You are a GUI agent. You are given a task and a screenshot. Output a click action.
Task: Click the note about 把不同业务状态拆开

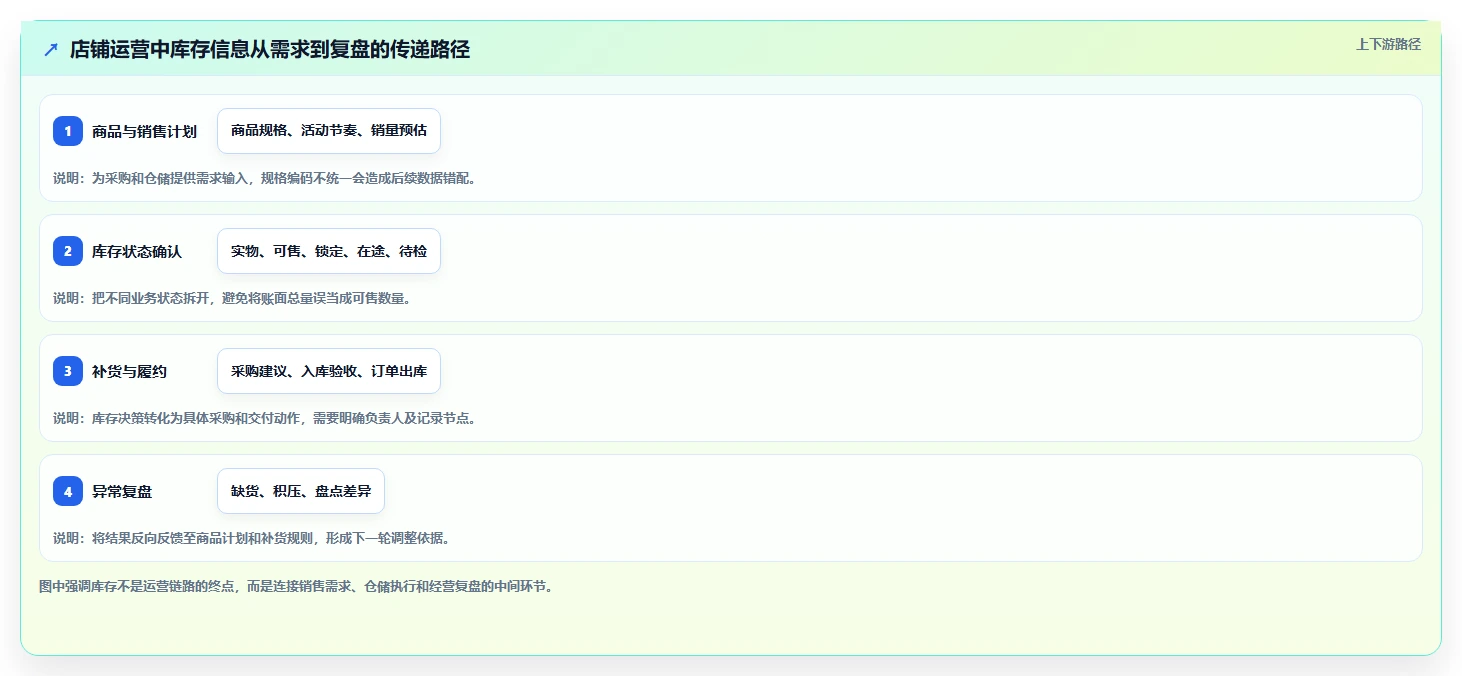(232, 298)
